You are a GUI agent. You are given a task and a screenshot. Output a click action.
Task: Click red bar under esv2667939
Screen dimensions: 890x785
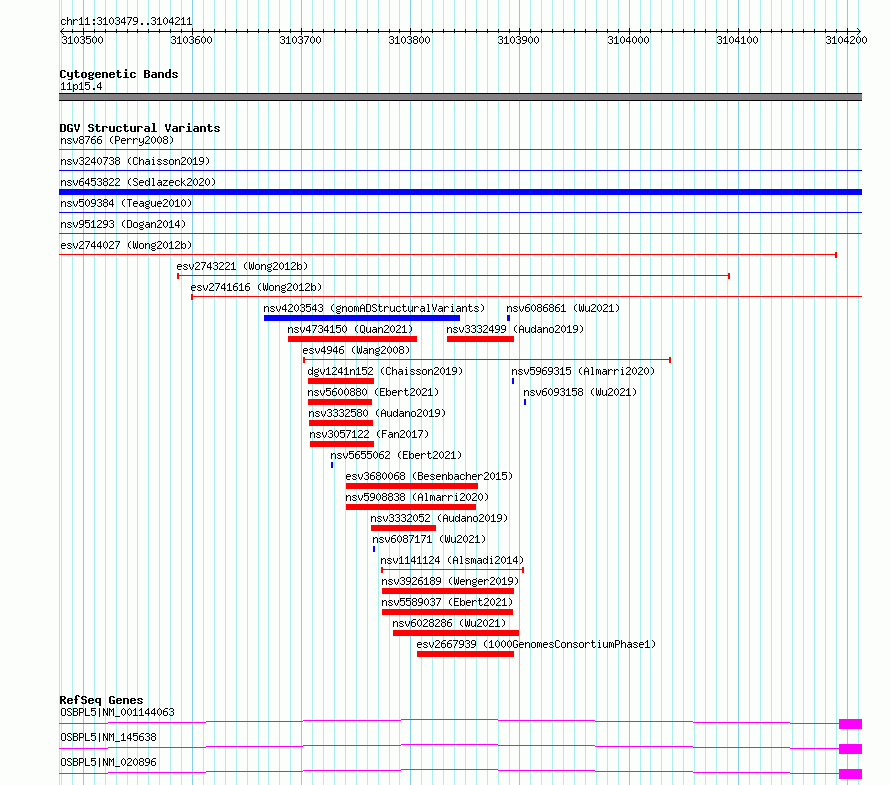465,654
